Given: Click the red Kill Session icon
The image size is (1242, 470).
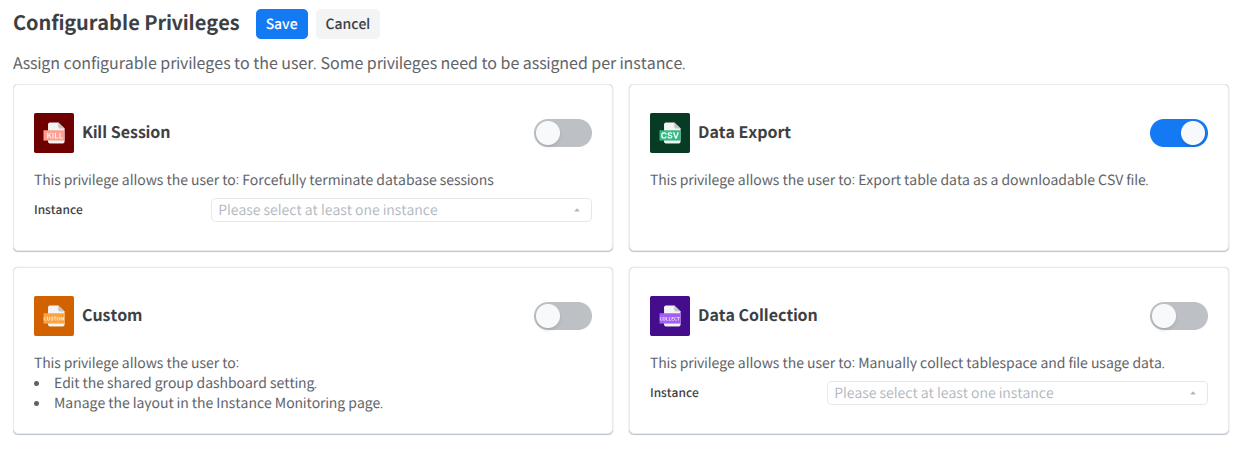Looking at the screenshot, I should point(54,133).
